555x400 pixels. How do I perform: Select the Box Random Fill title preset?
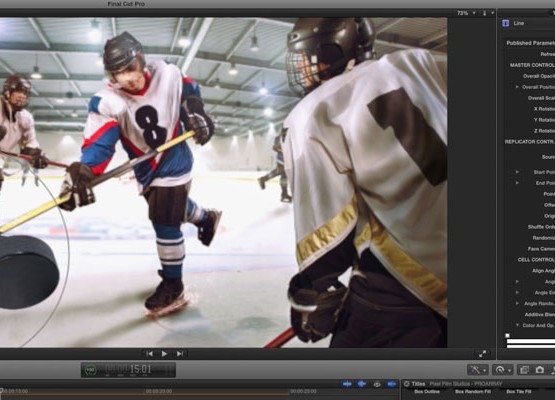[473, 392]
